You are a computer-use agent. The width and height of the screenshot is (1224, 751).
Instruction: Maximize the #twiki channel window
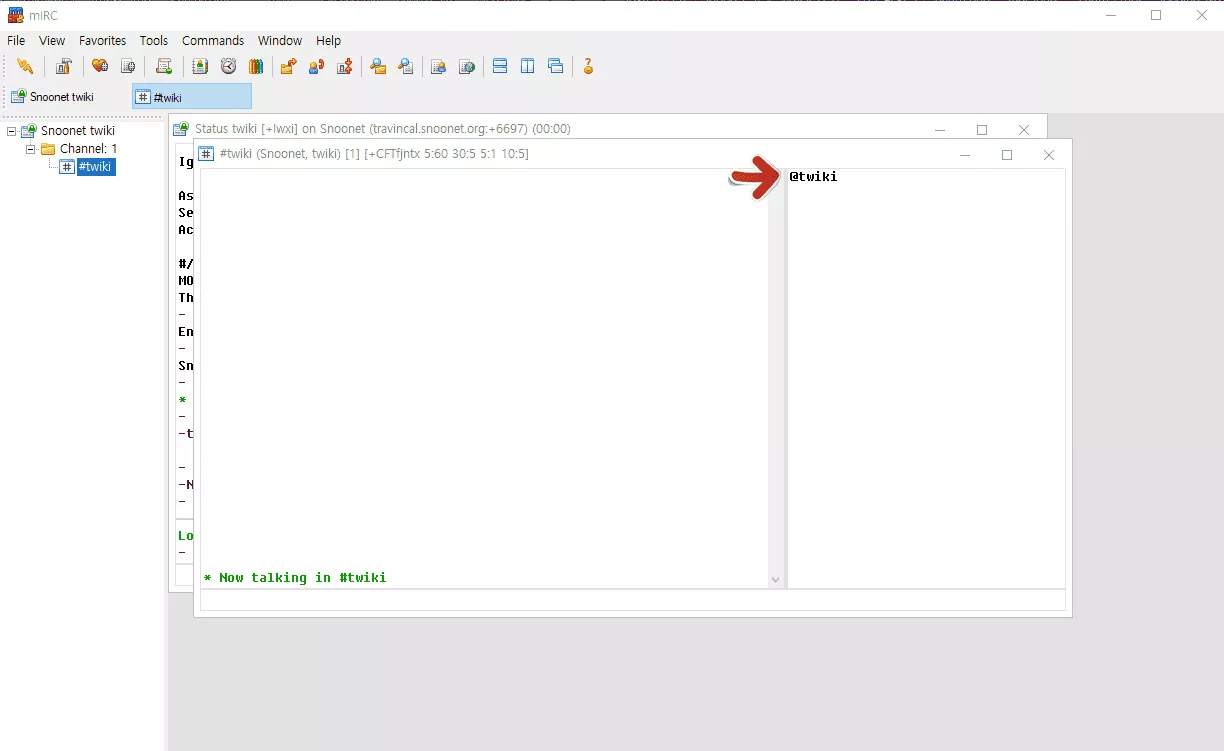tap(1007, 155)
